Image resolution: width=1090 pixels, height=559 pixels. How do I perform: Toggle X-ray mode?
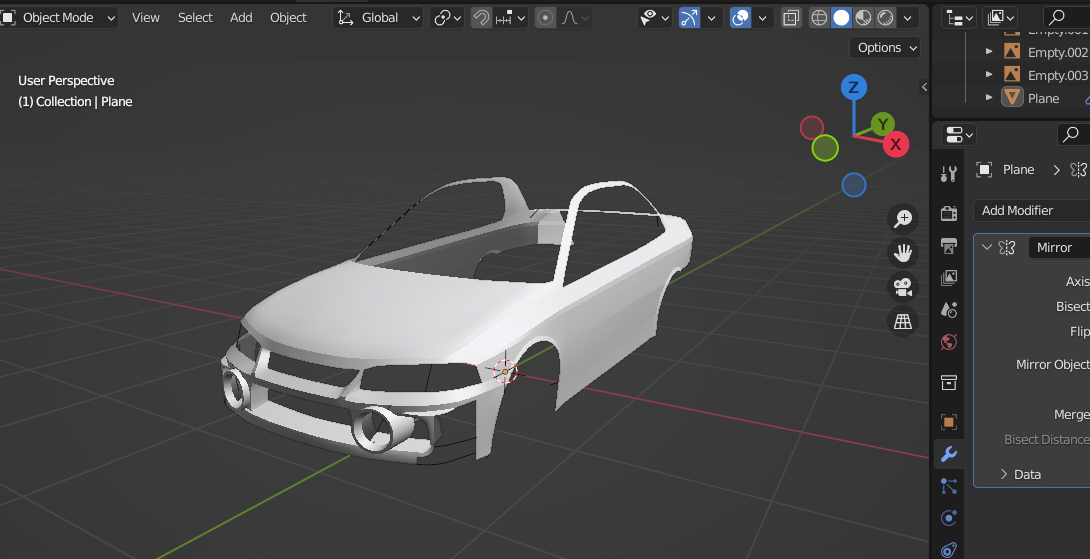790,18
